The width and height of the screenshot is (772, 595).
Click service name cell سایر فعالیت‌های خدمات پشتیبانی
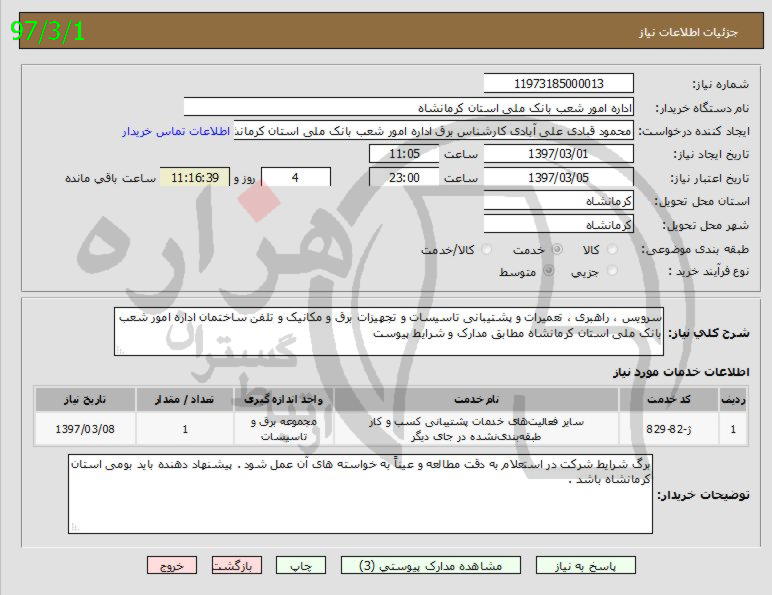[476, 429]
